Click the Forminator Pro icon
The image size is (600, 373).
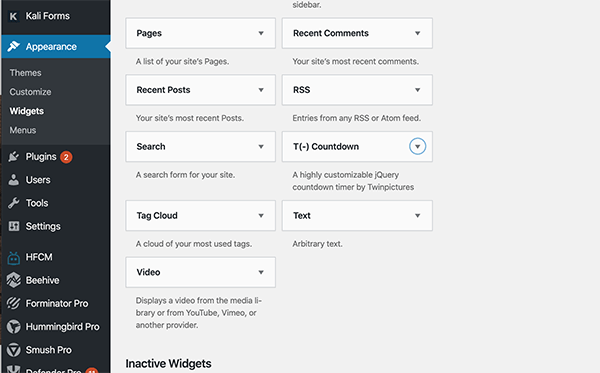click(x=13, y=303)
